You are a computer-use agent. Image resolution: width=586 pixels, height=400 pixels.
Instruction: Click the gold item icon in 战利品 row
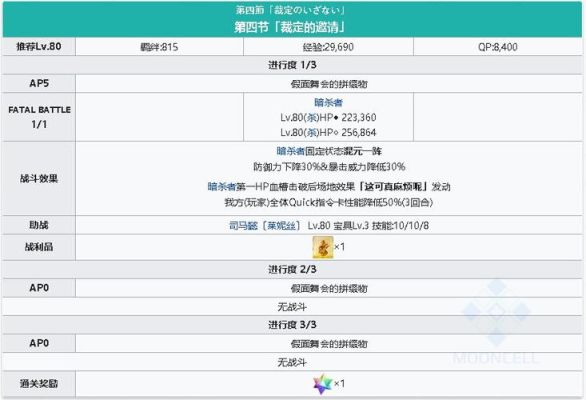point(323,247)
